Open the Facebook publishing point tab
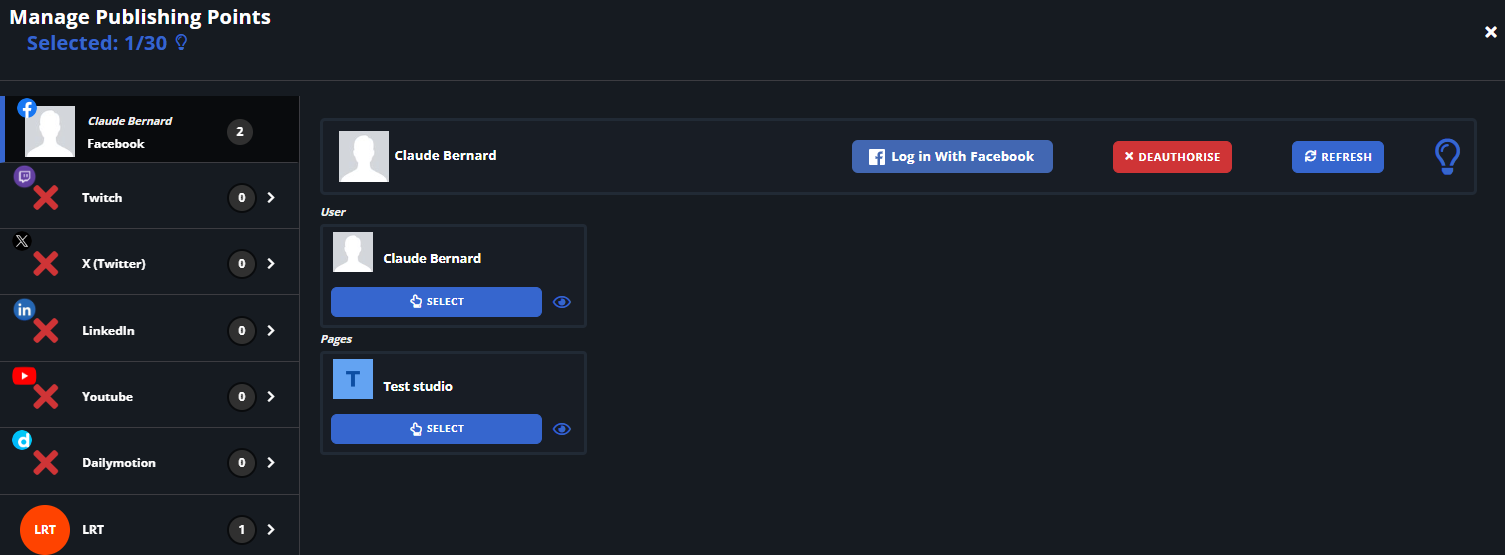 150,130
